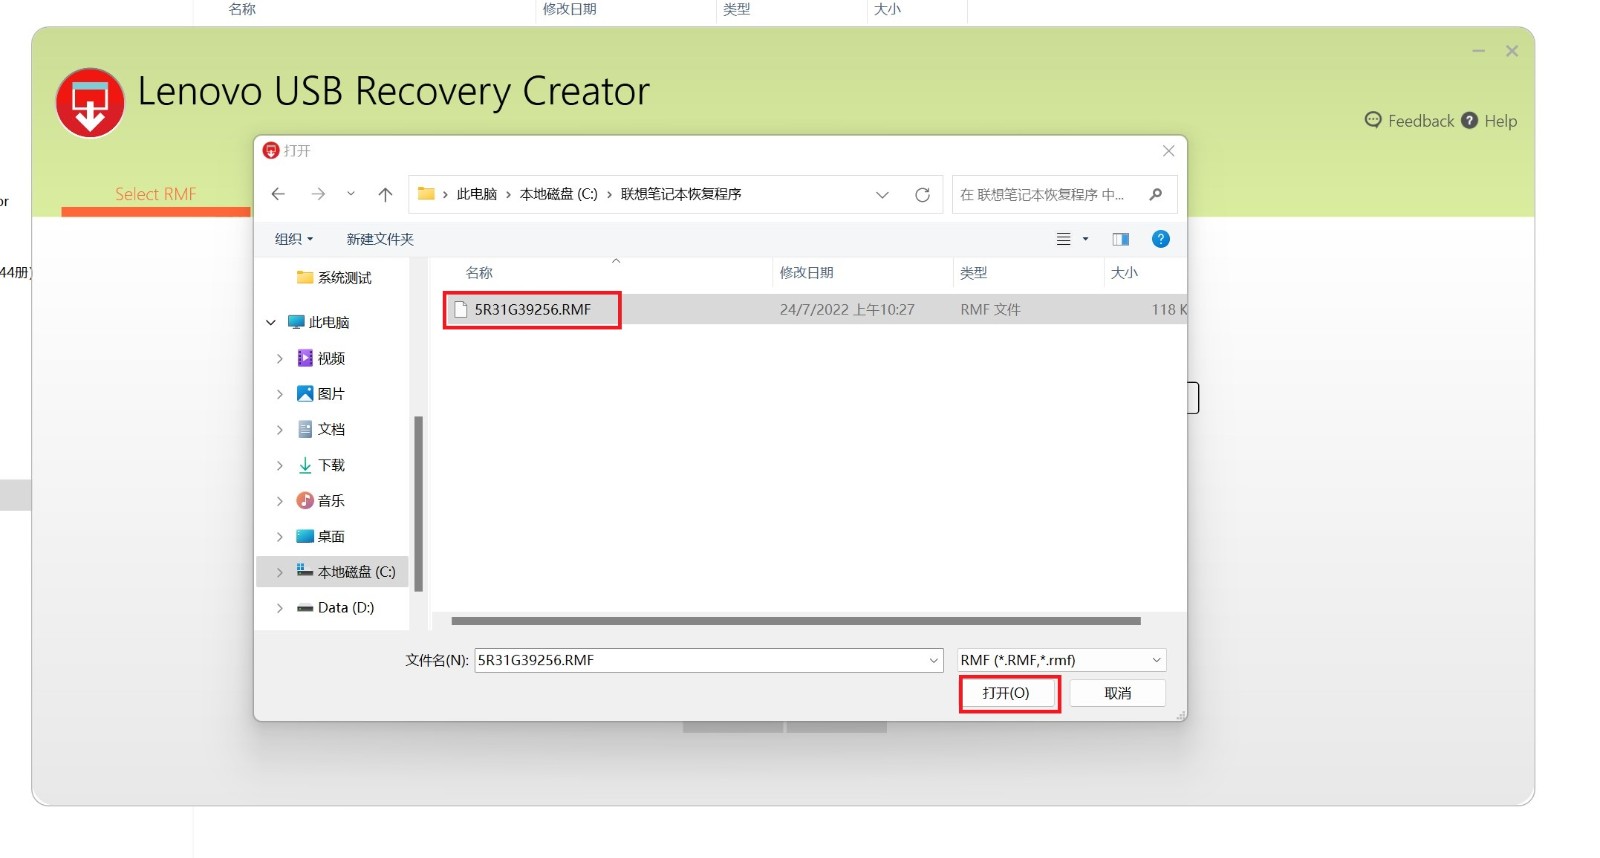
Task: Open recent locations dropdown chevron
Action: click(350, 194)
